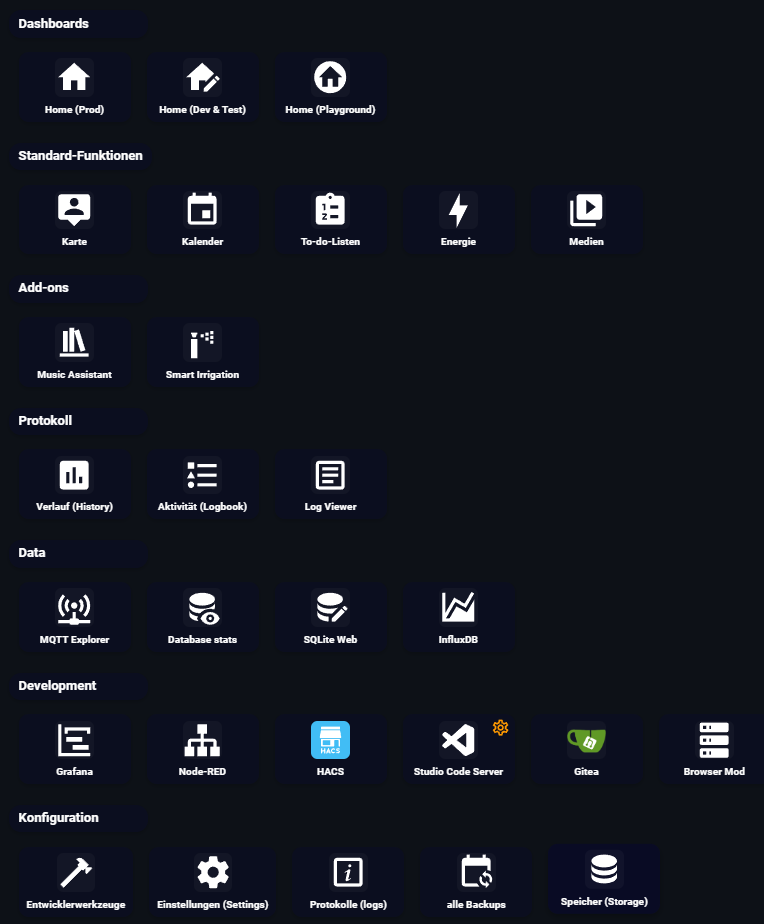Open Database stats eye-database icon
Viewport: 764px width, 924px height.
(202, 607)
